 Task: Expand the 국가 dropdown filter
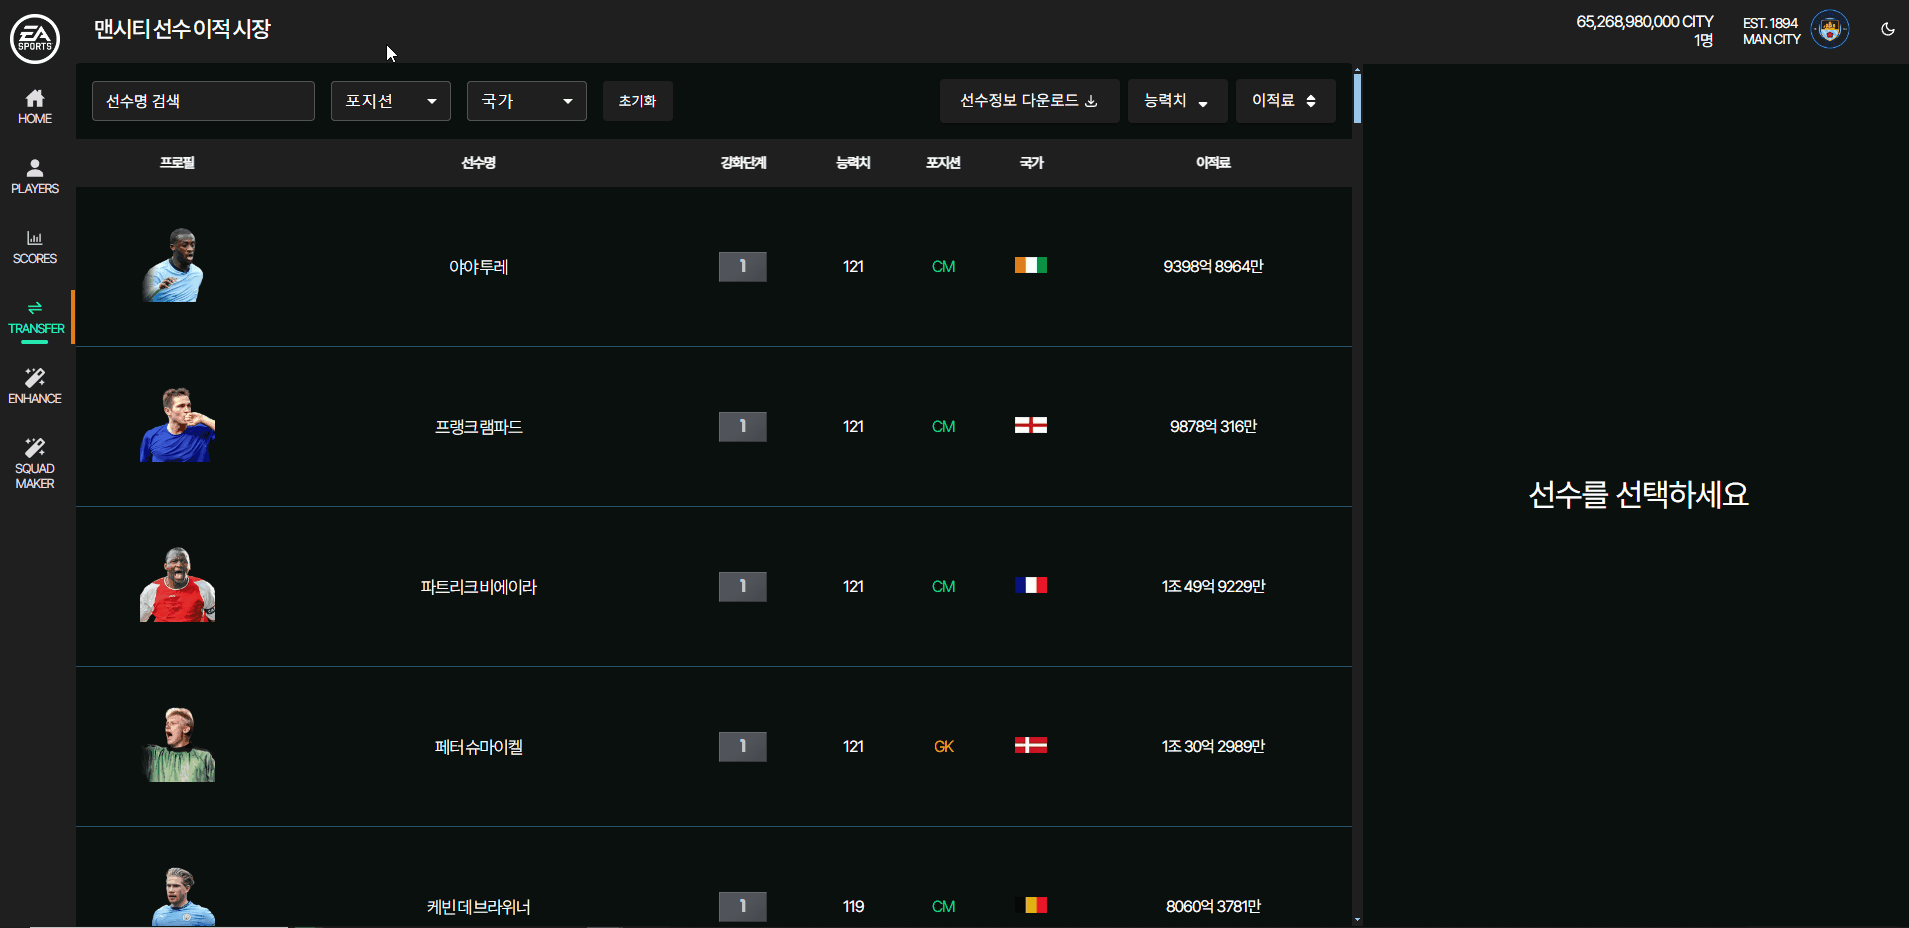tap(526, 101)
